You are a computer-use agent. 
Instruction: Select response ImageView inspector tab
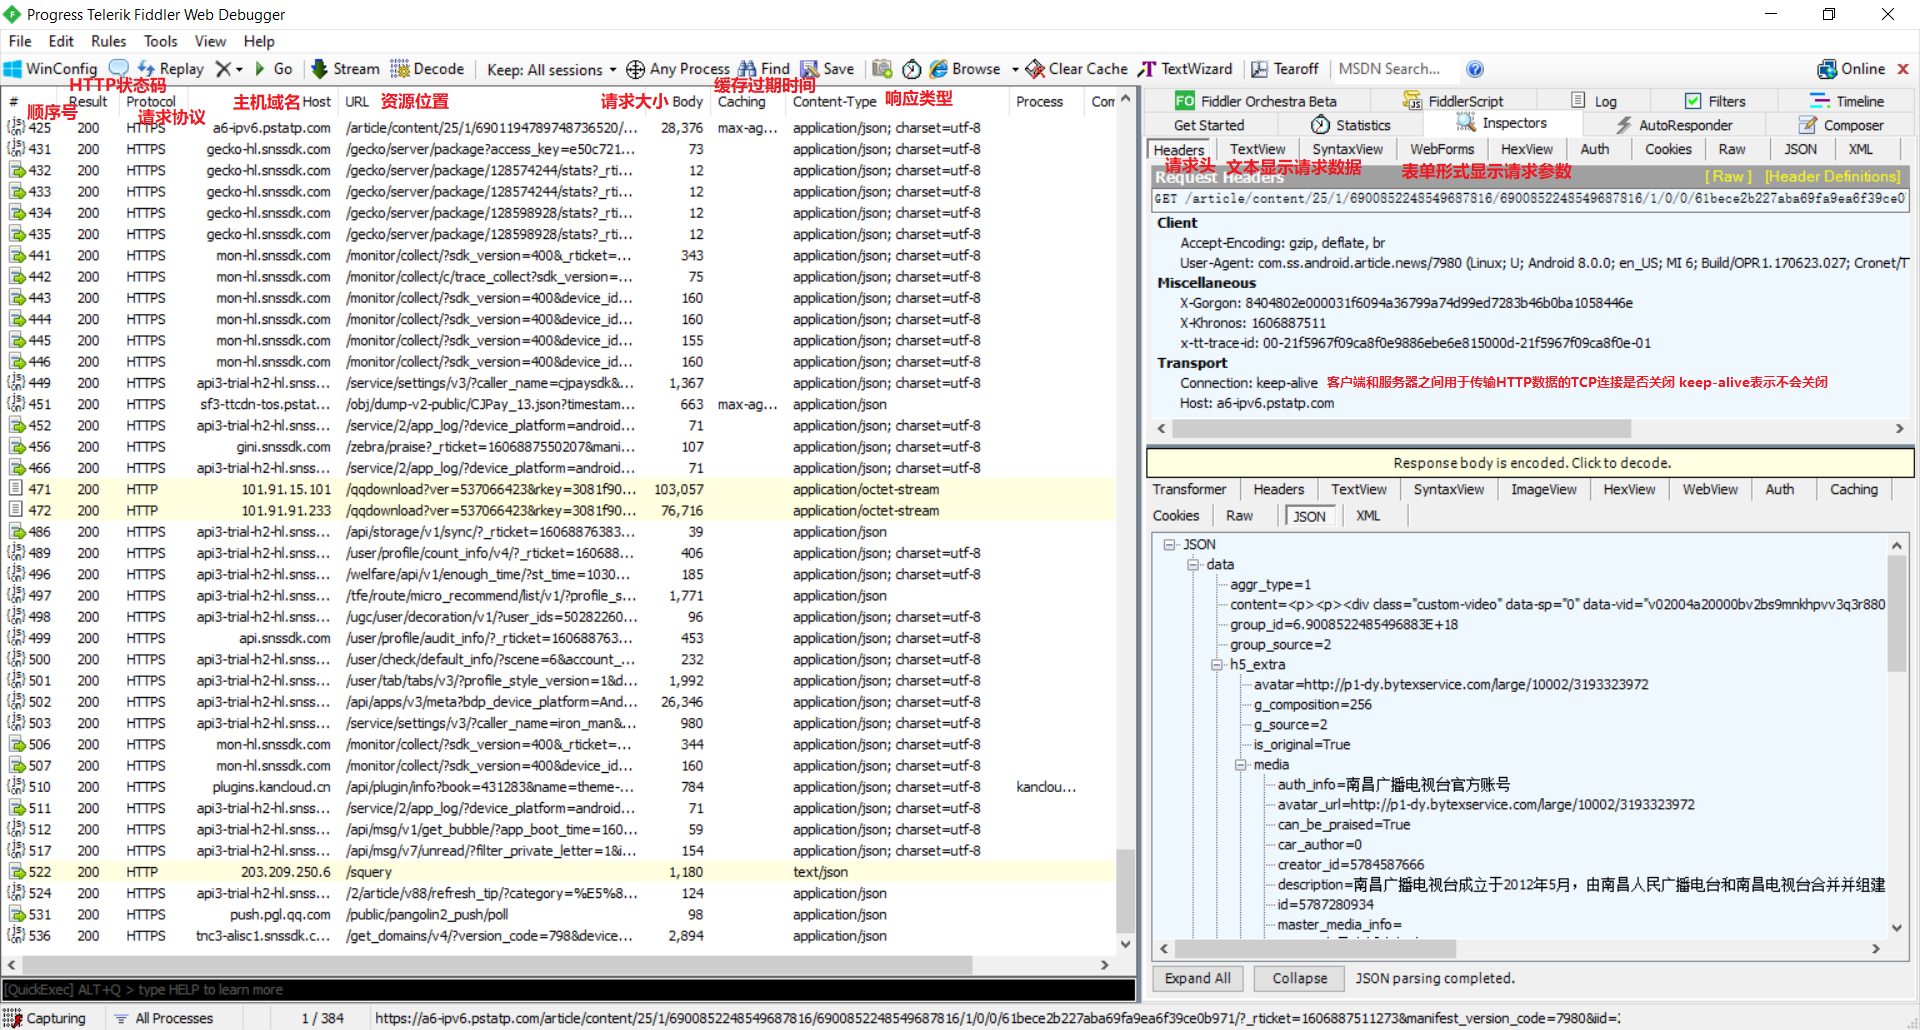coord(1543,489)
